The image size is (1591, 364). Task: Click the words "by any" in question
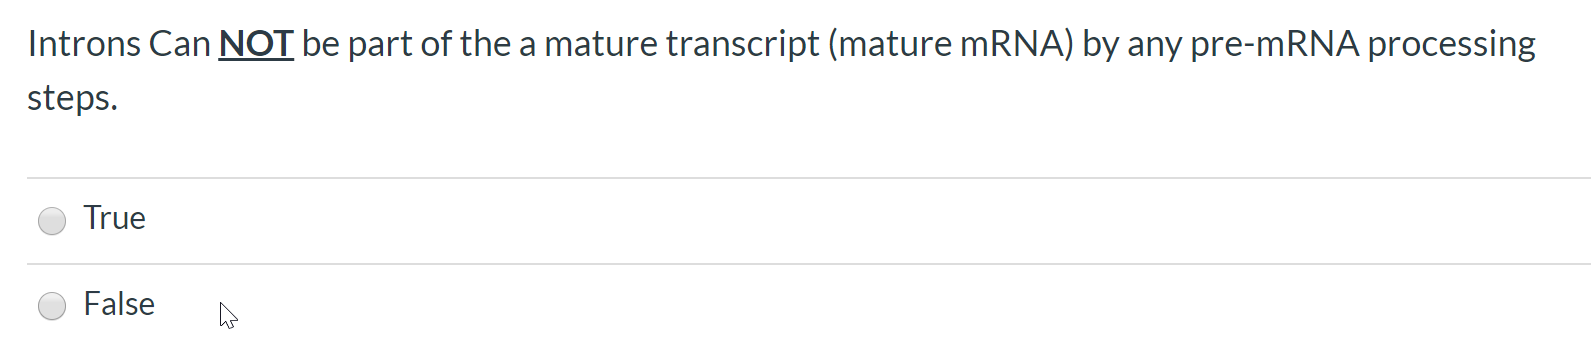click(x=1132, y=44)
